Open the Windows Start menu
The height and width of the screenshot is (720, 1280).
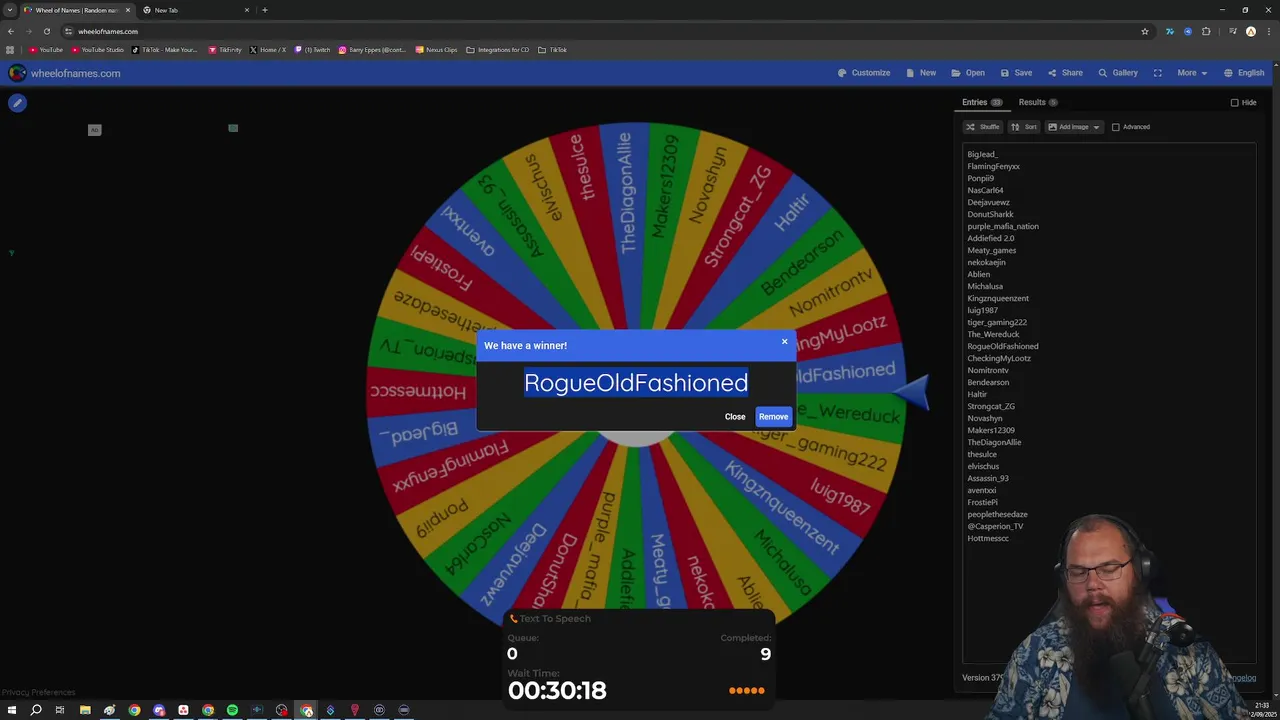(x=11, y=710)
